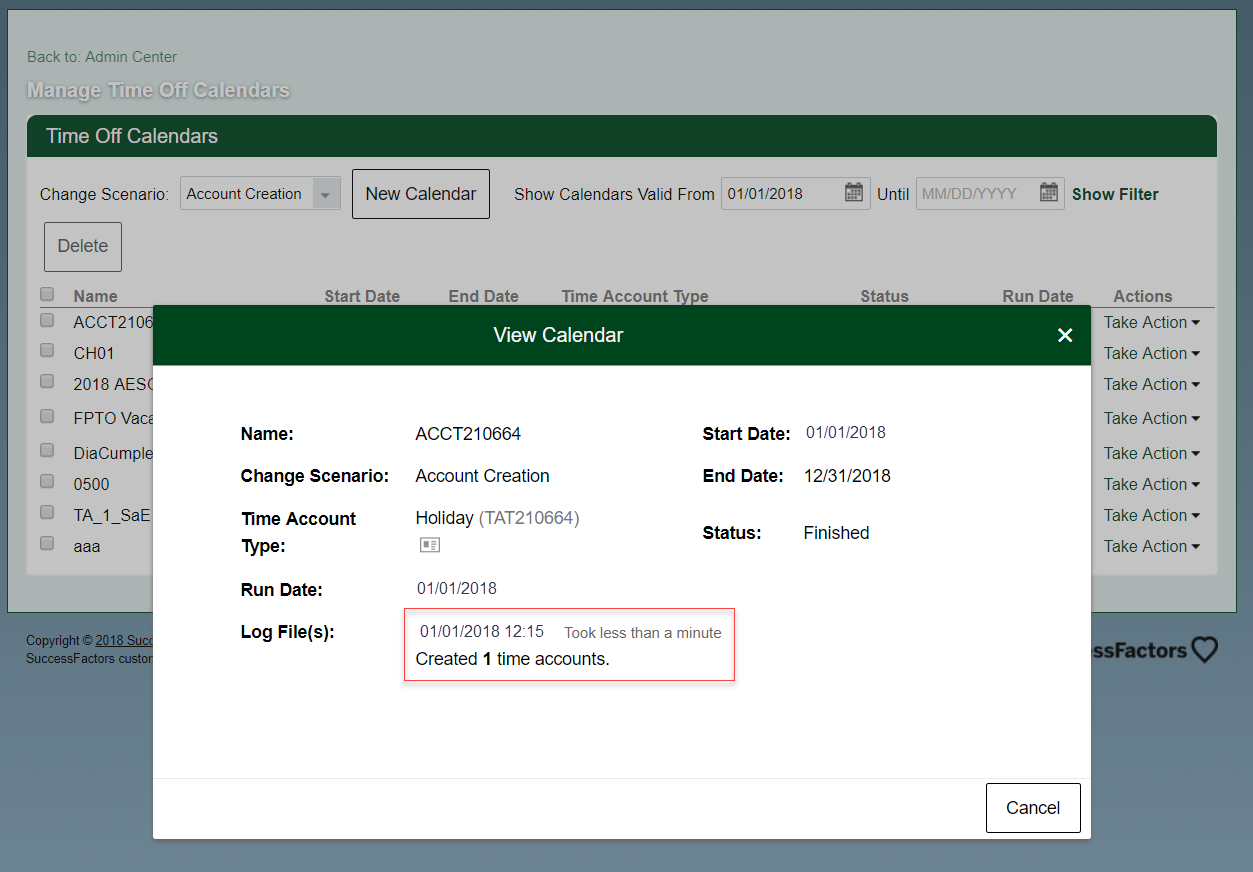The height and width of the screenshot is (872, 1253).
Task: Sort by the End Date column header
Action: [x=484, y=296]
